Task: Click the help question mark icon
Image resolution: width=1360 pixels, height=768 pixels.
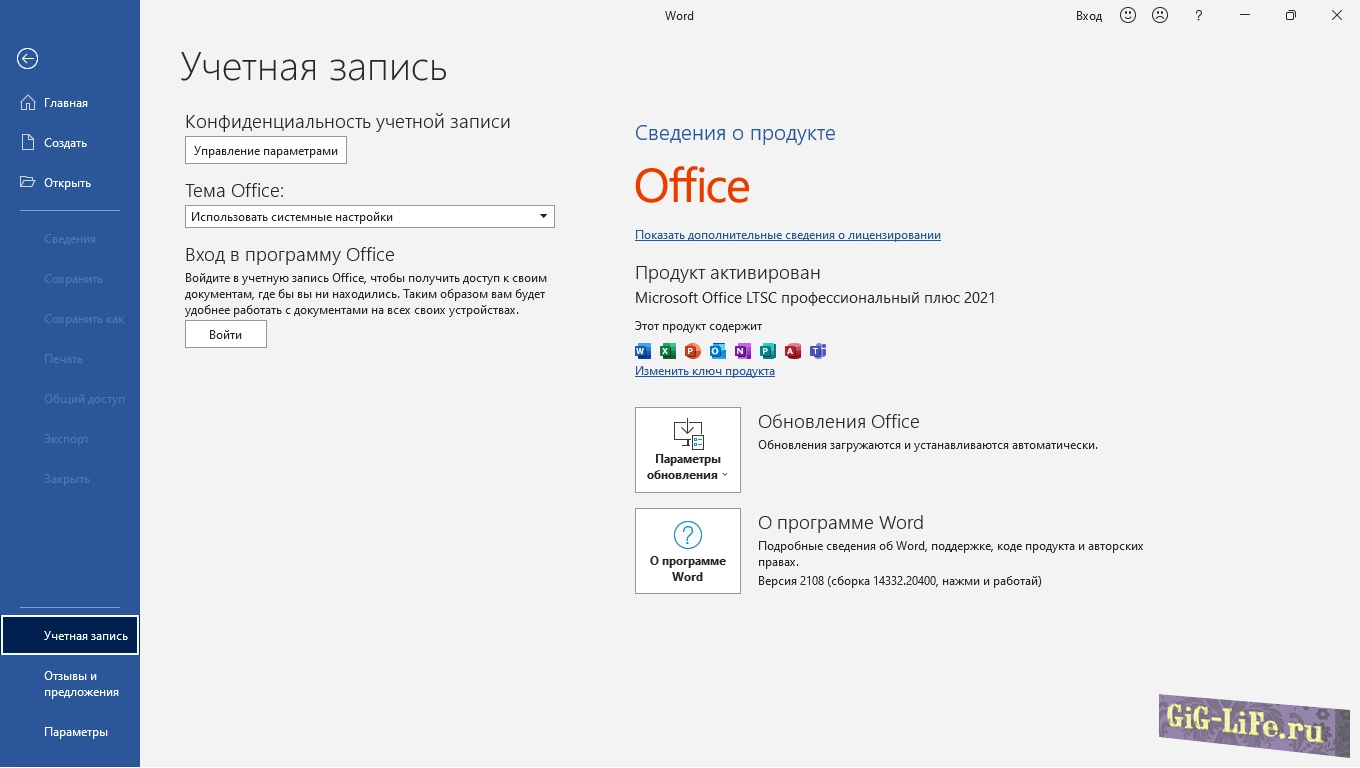Action: 1199,15
